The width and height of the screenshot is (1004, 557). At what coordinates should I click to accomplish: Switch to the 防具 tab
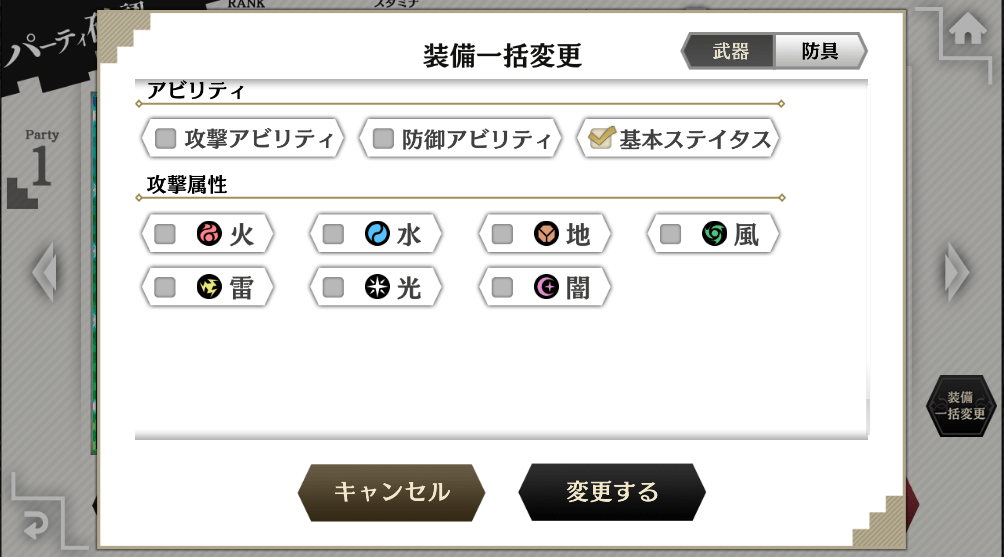[x=820, y=51]
